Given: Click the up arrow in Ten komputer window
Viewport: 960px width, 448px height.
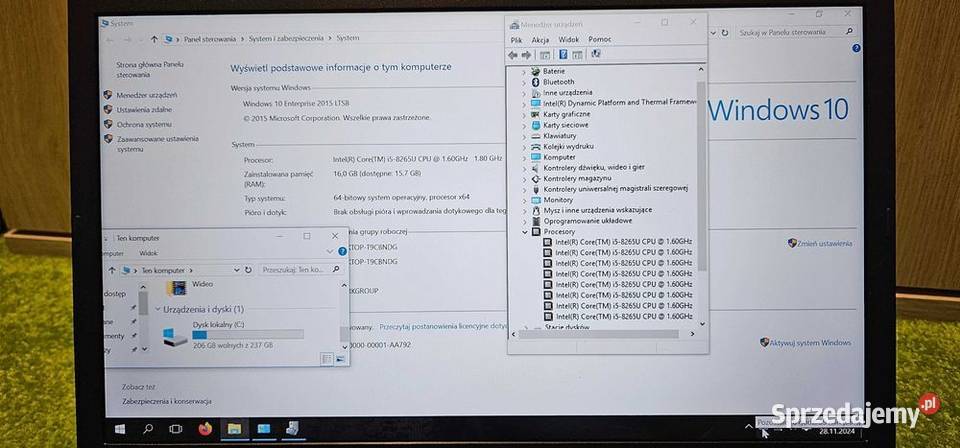Looking at the screenshot, I should point(111,270).
